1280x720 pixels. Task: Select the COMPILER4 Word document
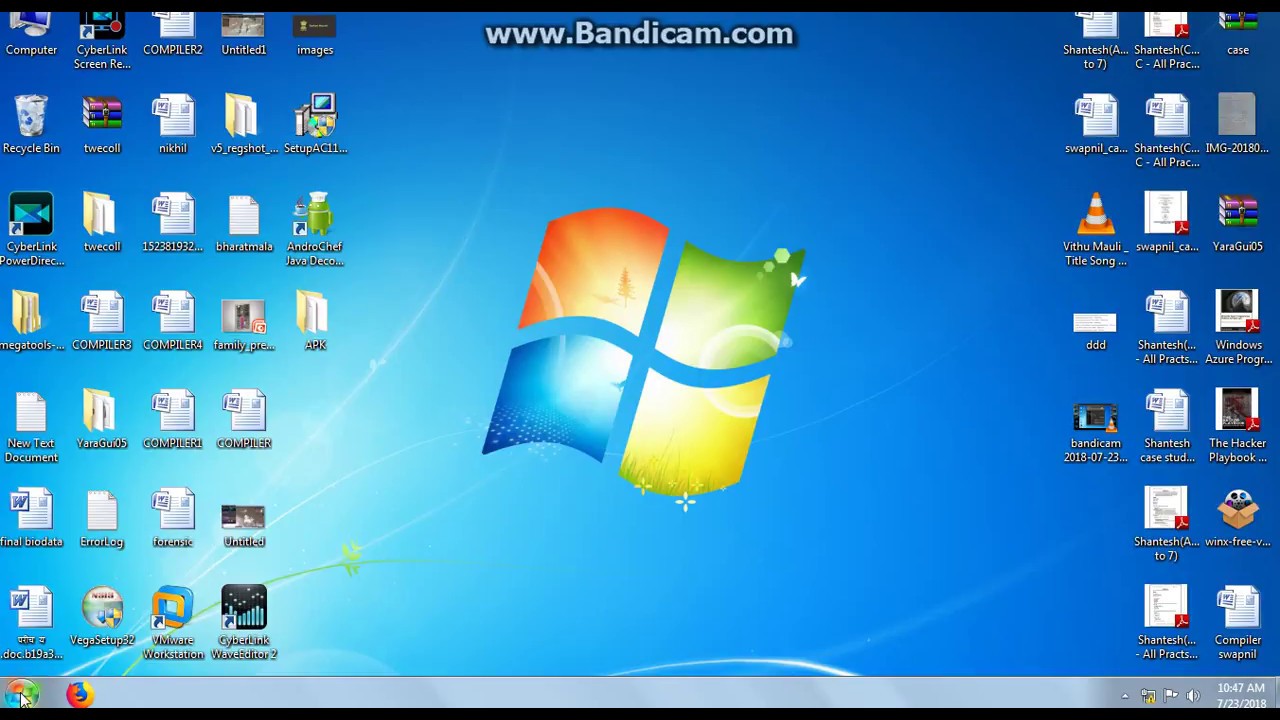(173, 320)
